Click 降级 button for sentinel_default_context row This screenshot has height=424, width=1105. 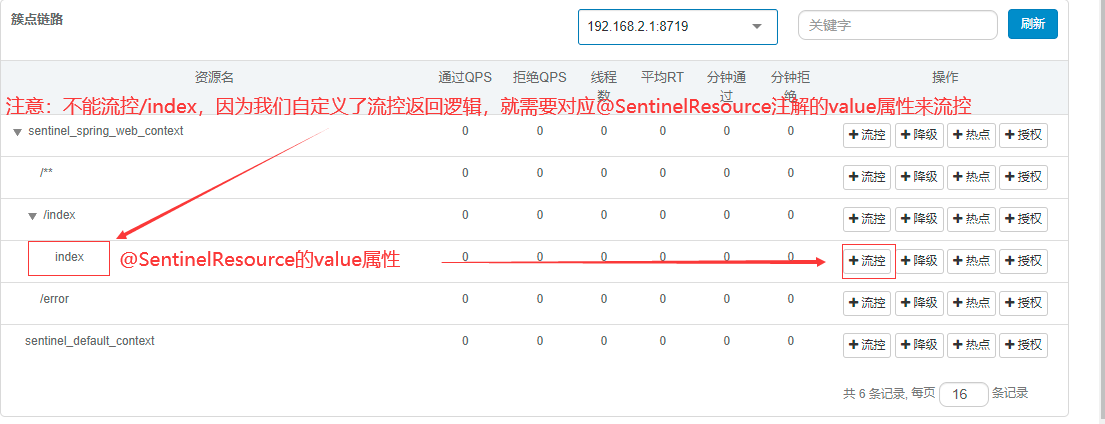pyautogui.click(x=919, y=345)
